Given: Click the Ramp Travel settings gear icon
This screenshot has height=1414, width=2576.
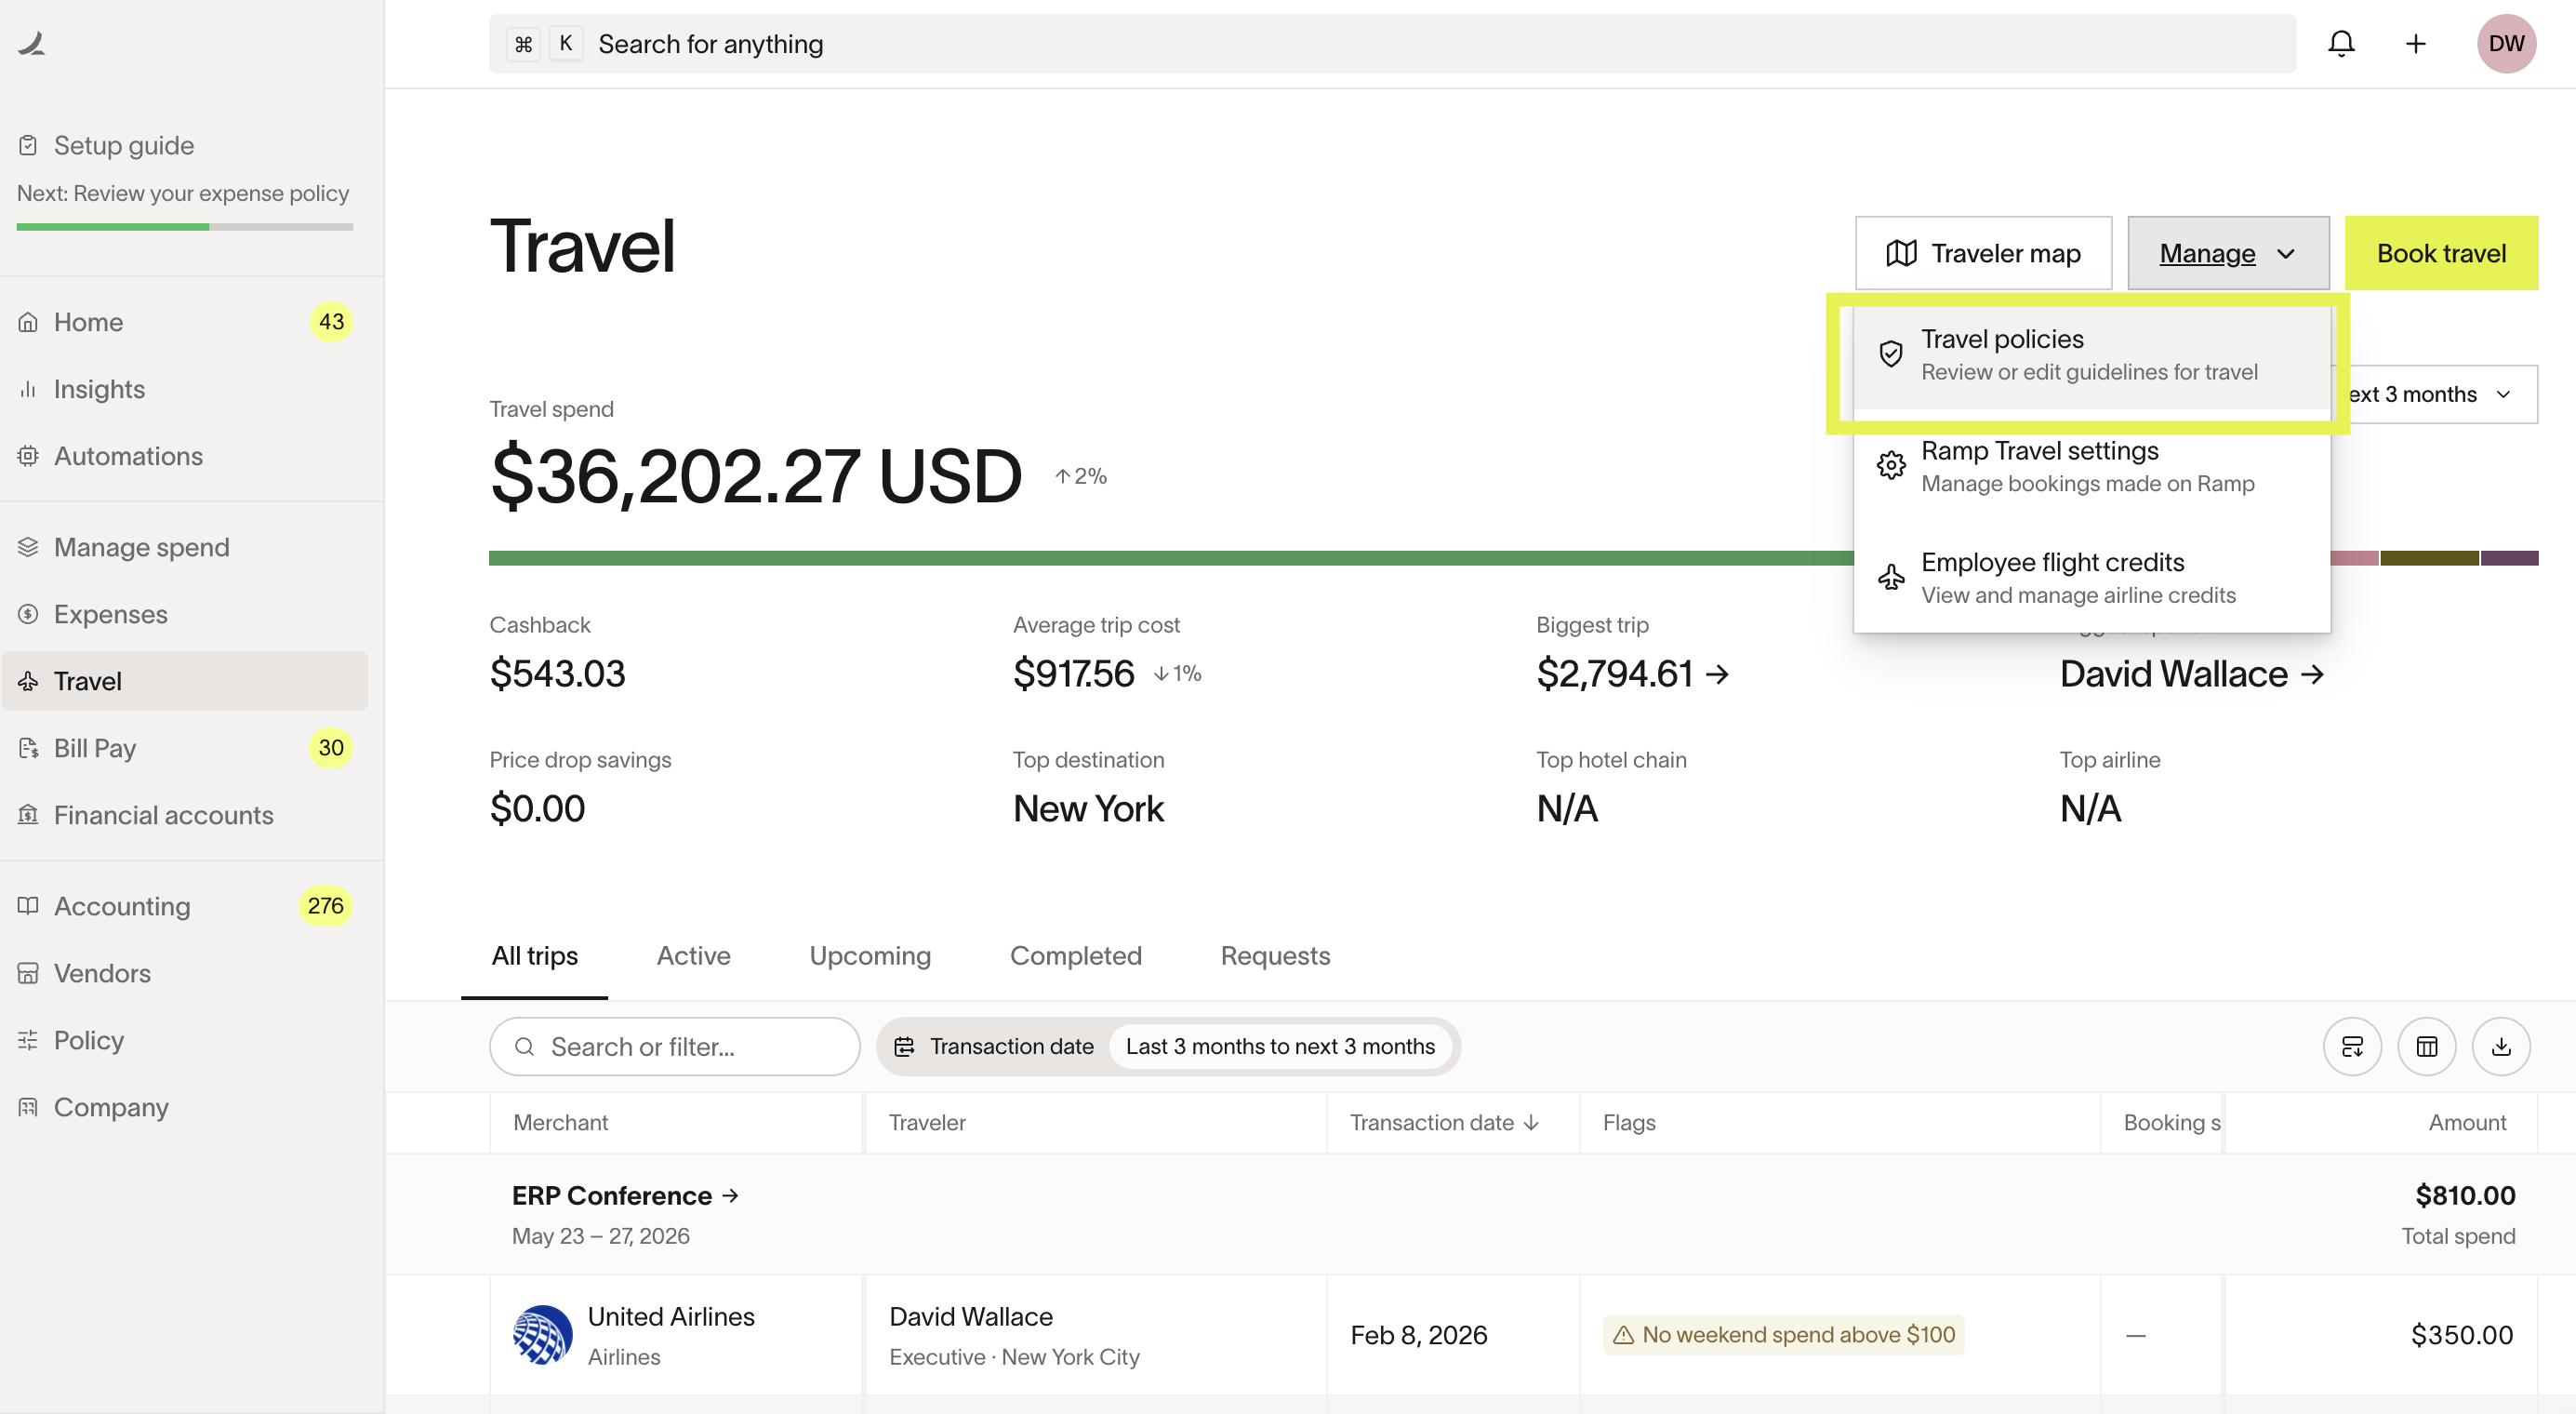Looking at the screenshot, I should click(1890, 466).
